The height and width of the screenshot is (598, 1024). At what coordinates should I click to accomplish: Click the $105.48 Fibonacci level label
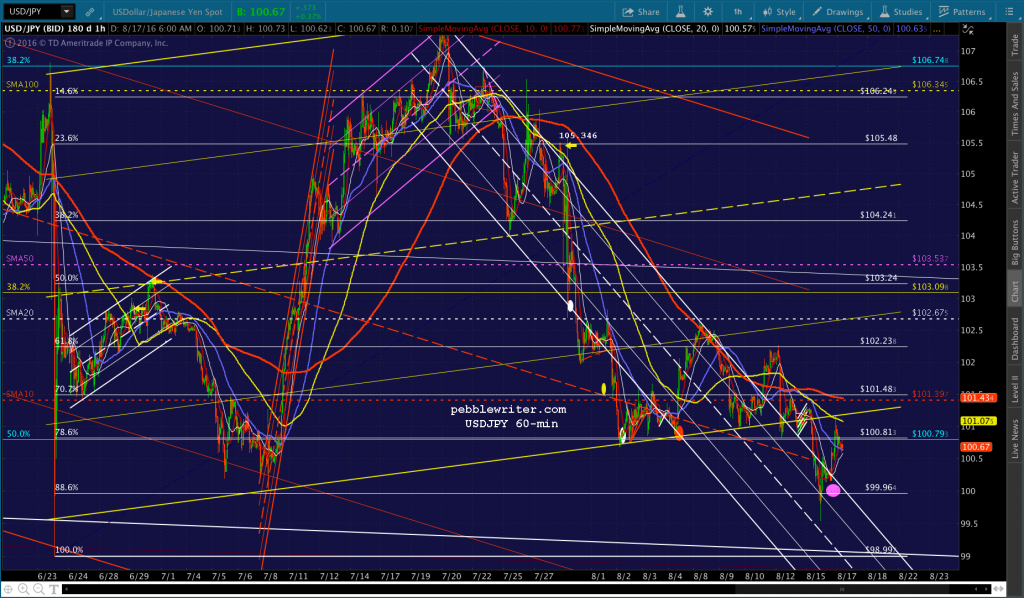coord(881,138)
